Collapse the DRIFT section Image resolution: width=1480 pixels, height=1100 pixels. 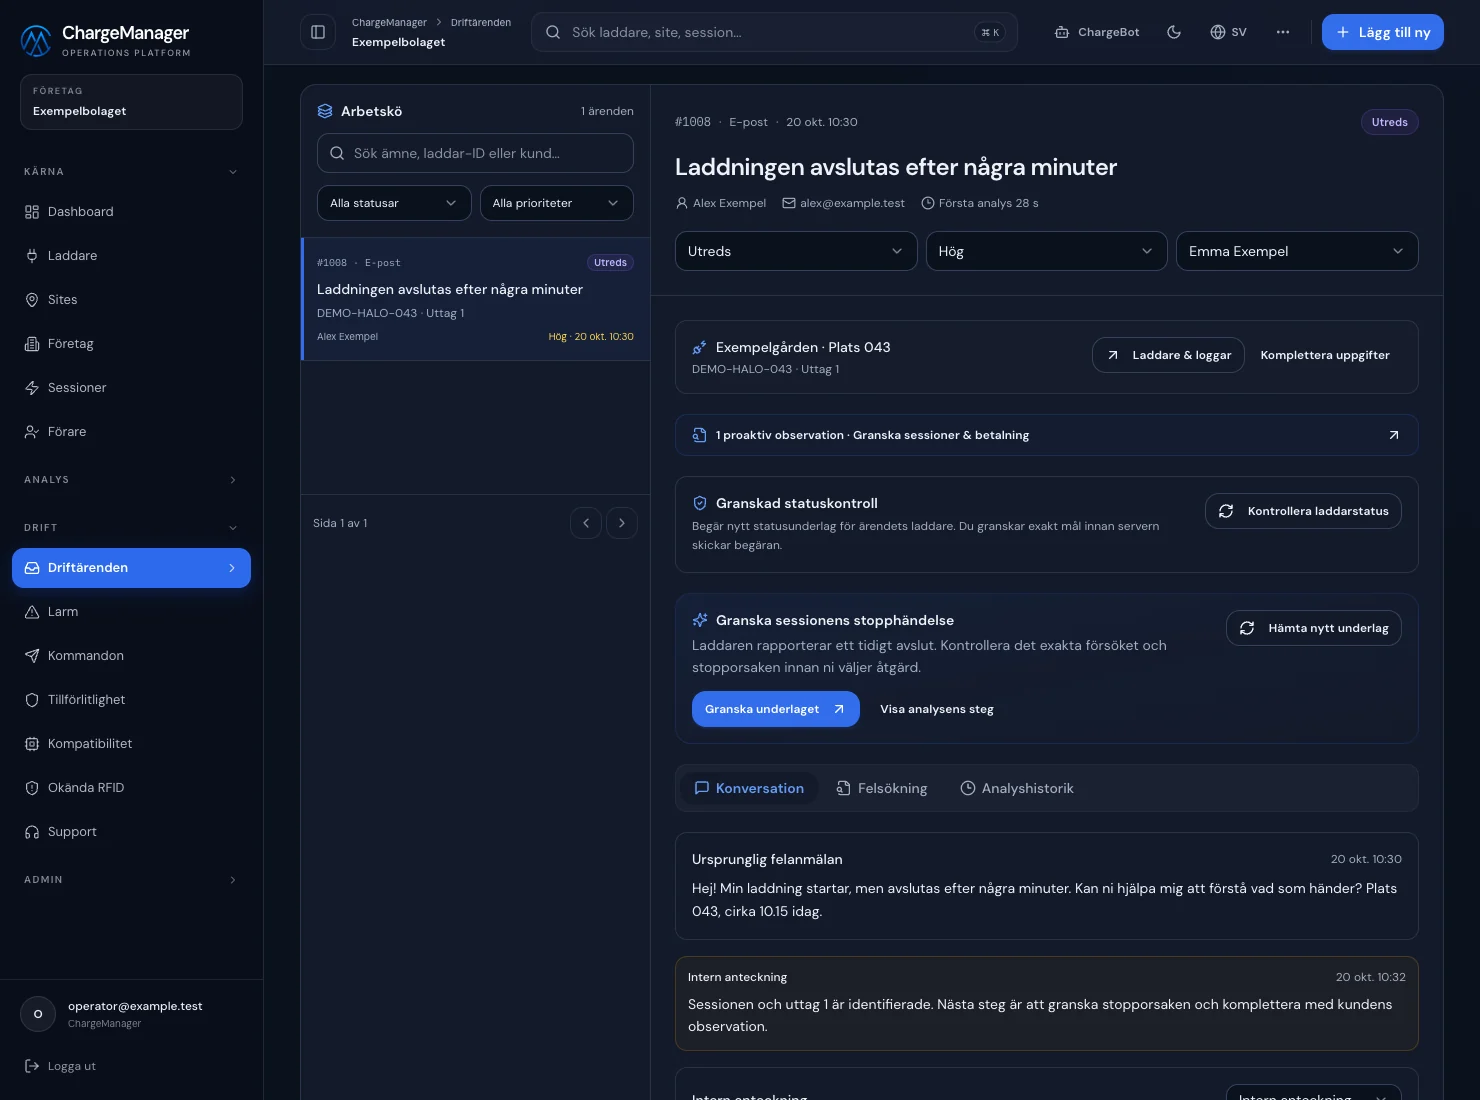coord(131,528)
